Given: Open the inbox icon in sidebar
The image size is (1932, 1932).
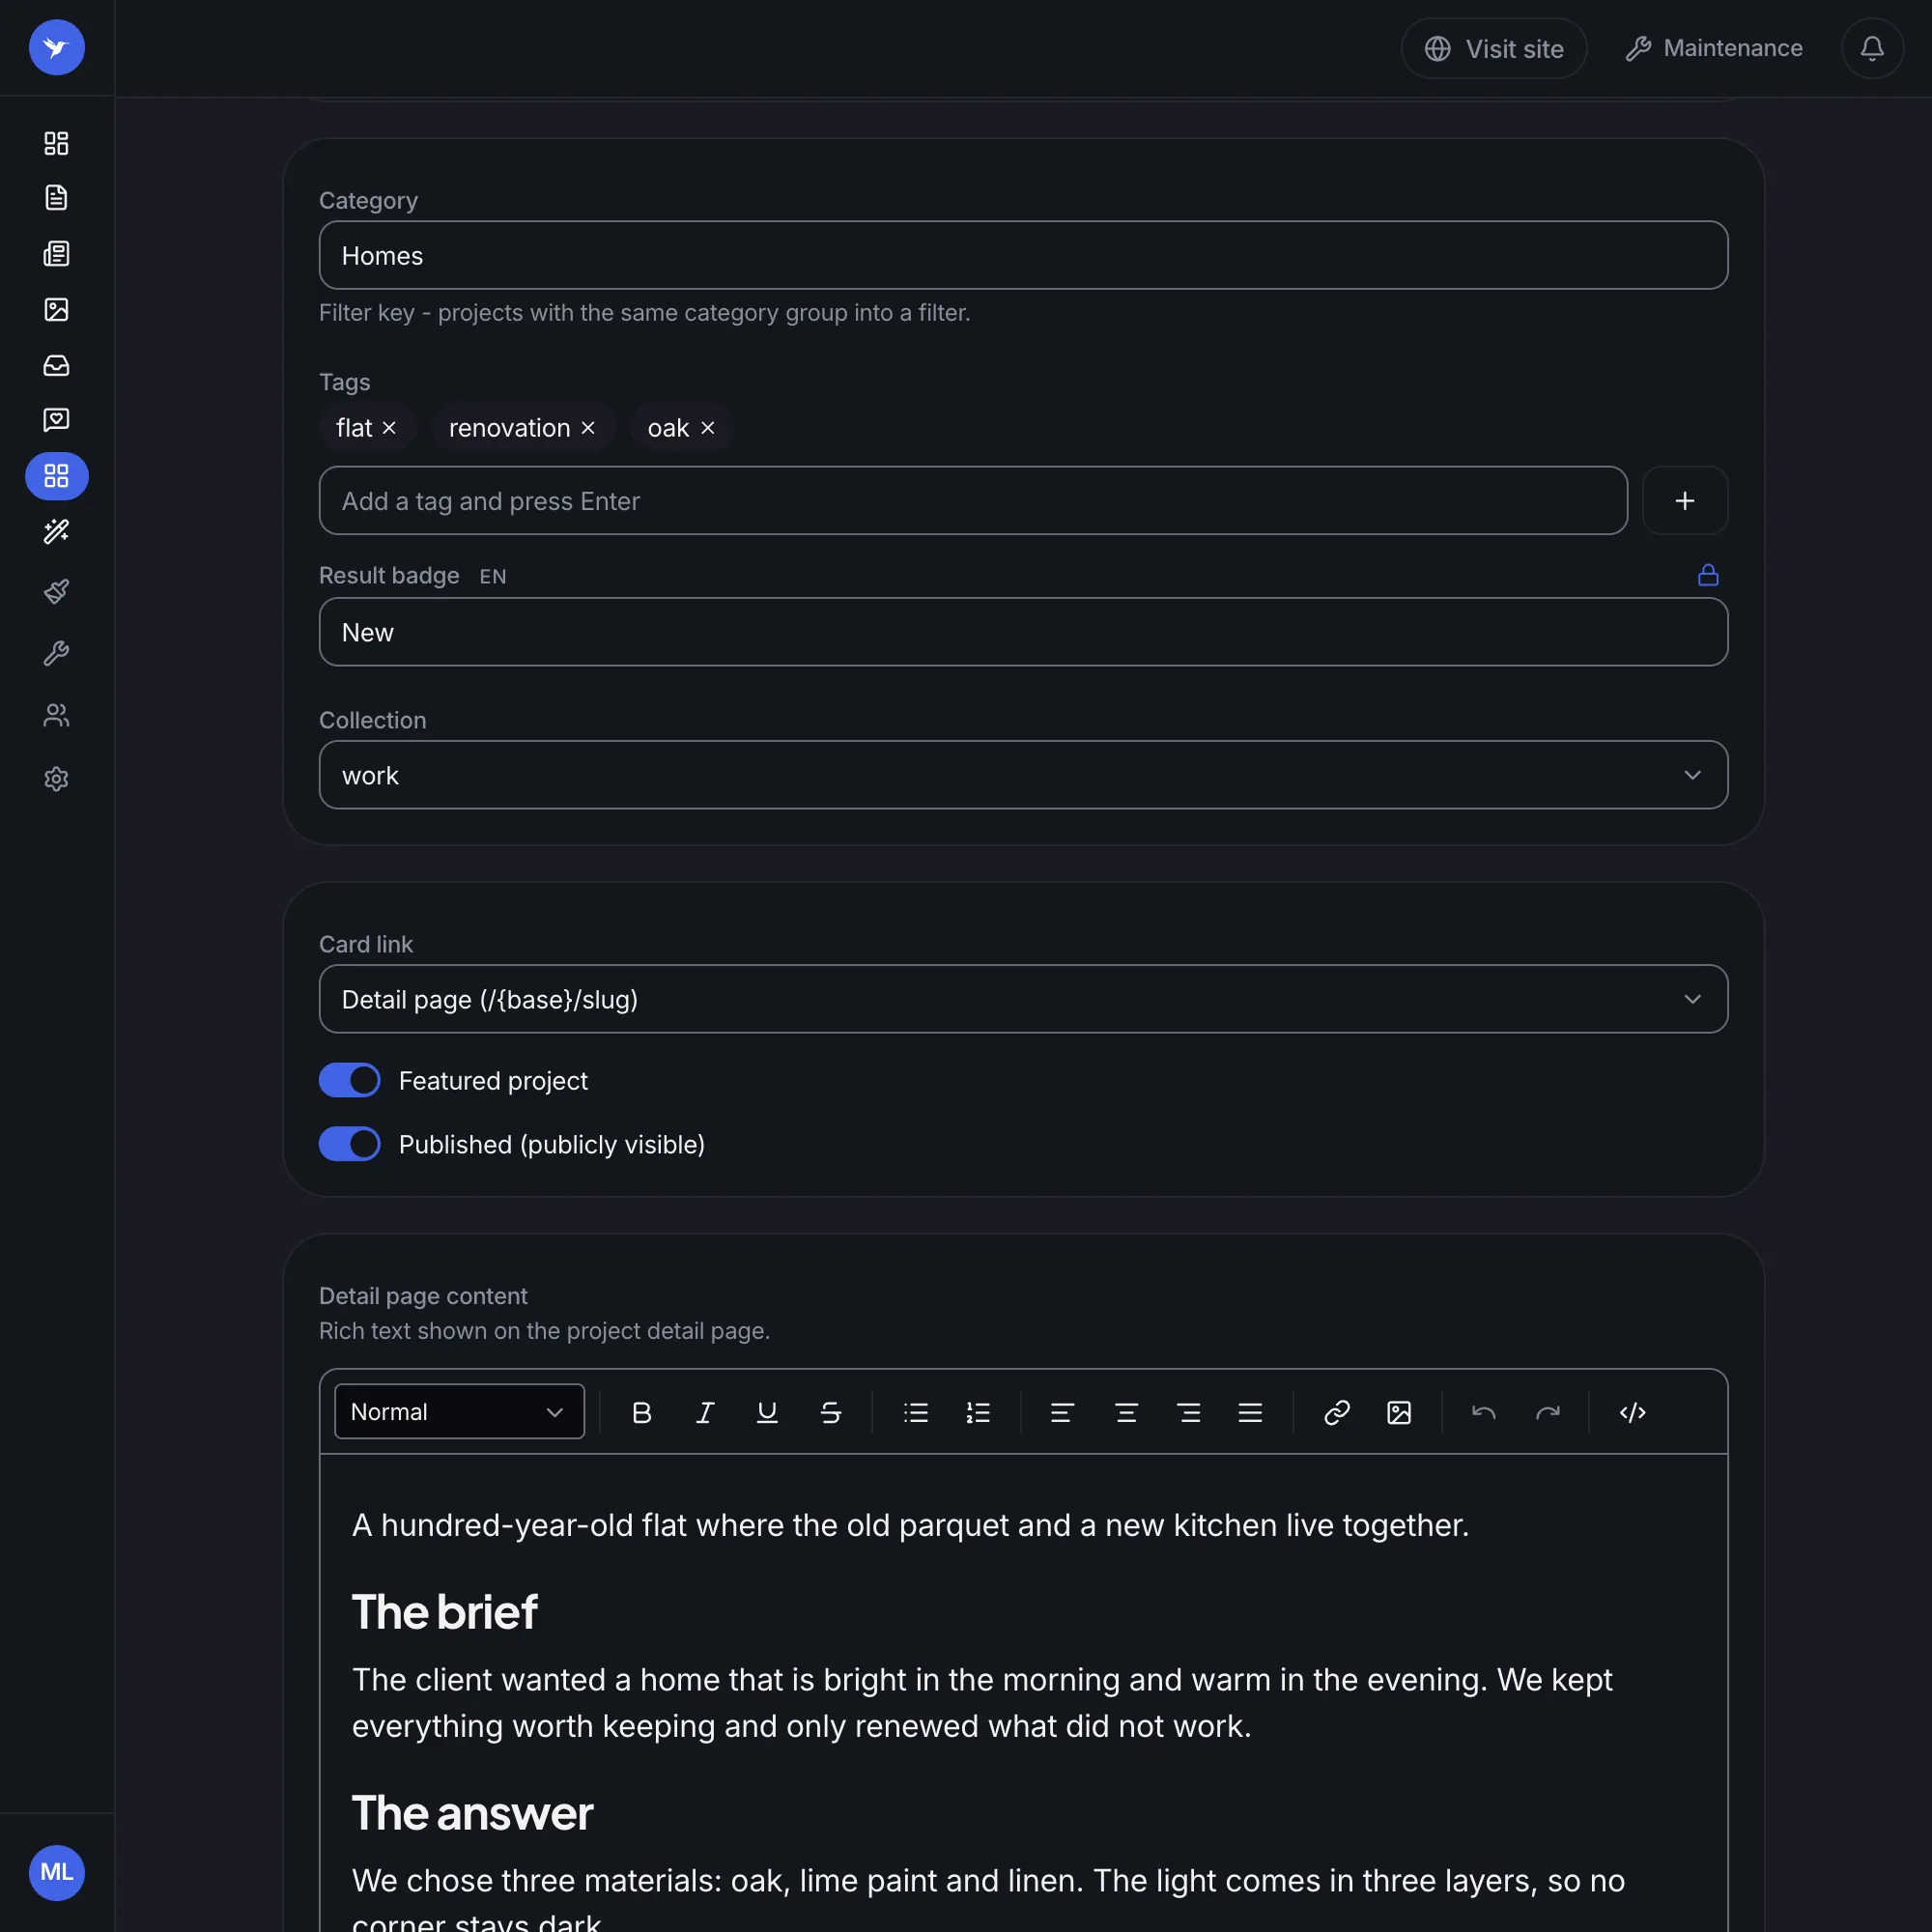Looking at the screenshot, I should (x=56, y=365).
